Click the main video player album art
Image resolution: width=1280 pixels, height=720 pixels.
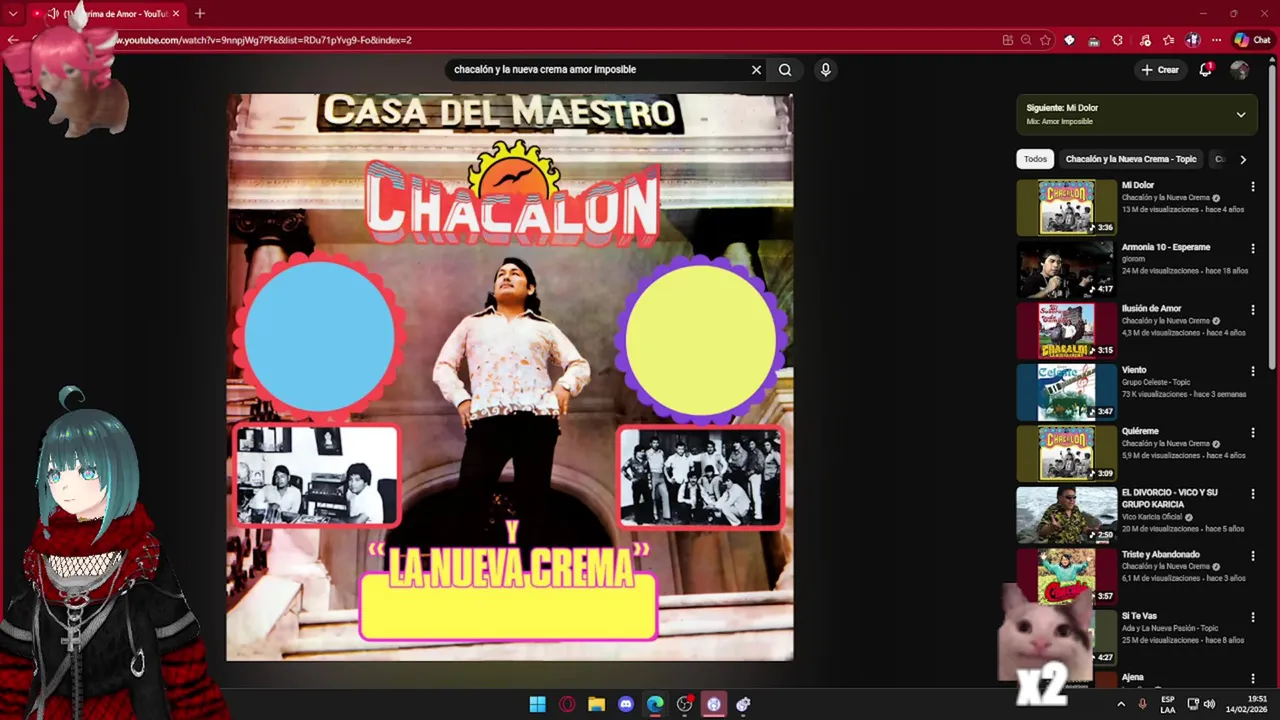(x=510, y=377)
